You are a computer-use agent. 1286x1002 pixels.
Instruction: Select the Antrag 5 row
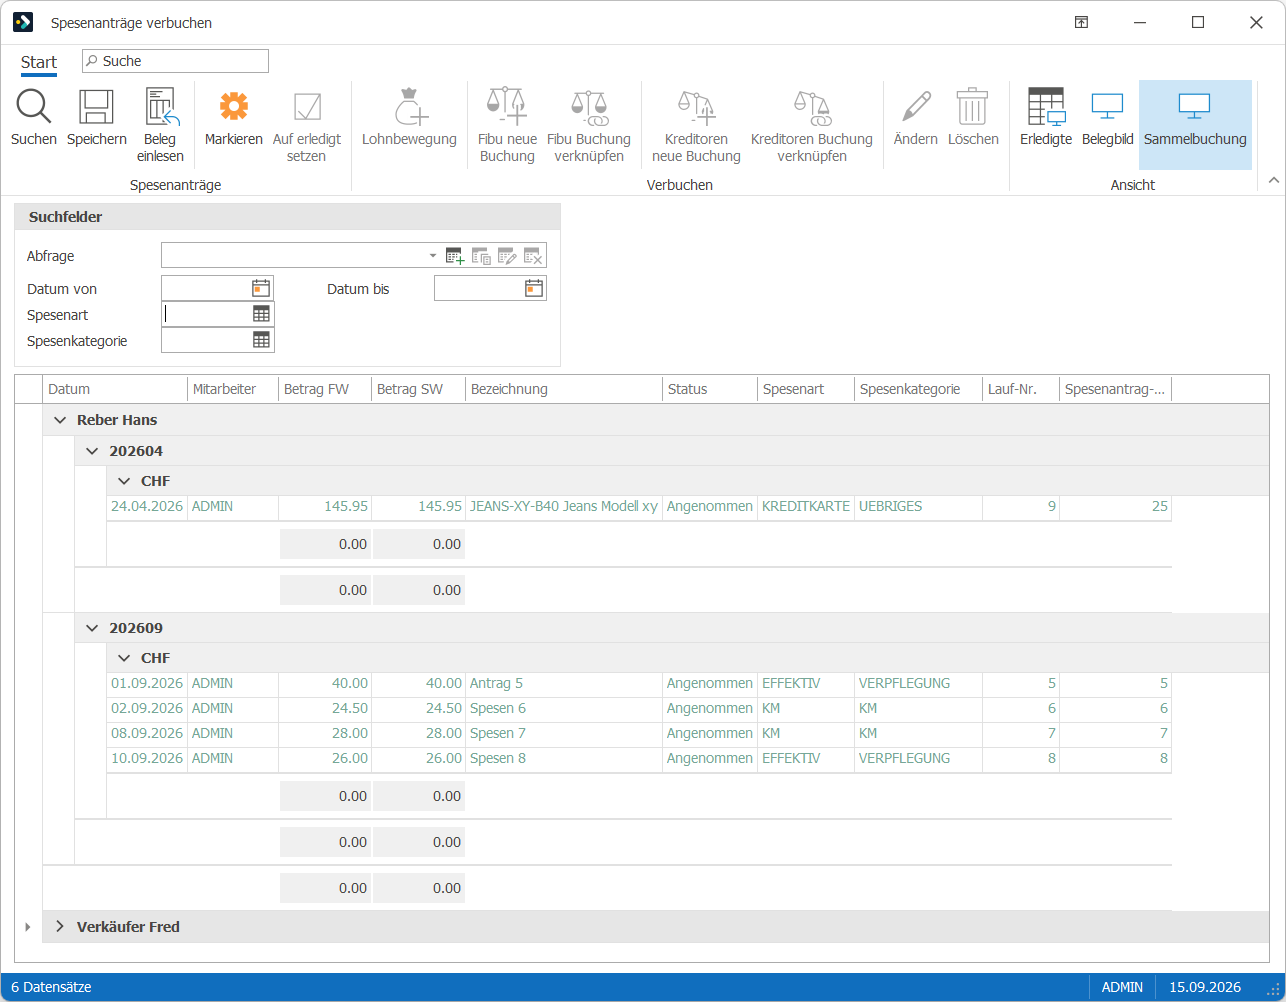[639, 683]
